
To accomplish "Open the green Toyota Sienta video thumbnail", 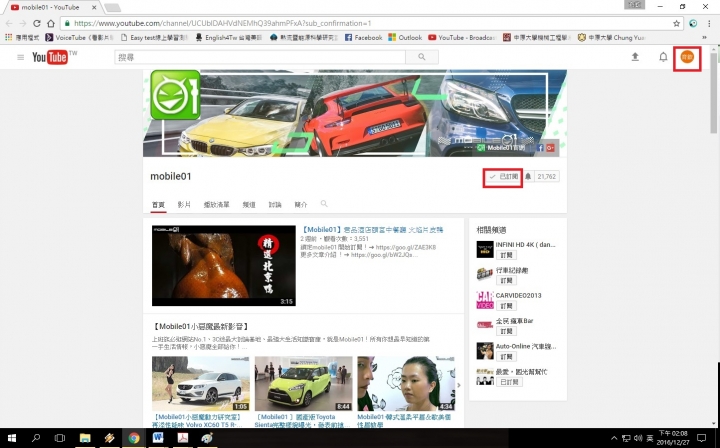I will 304,383.
